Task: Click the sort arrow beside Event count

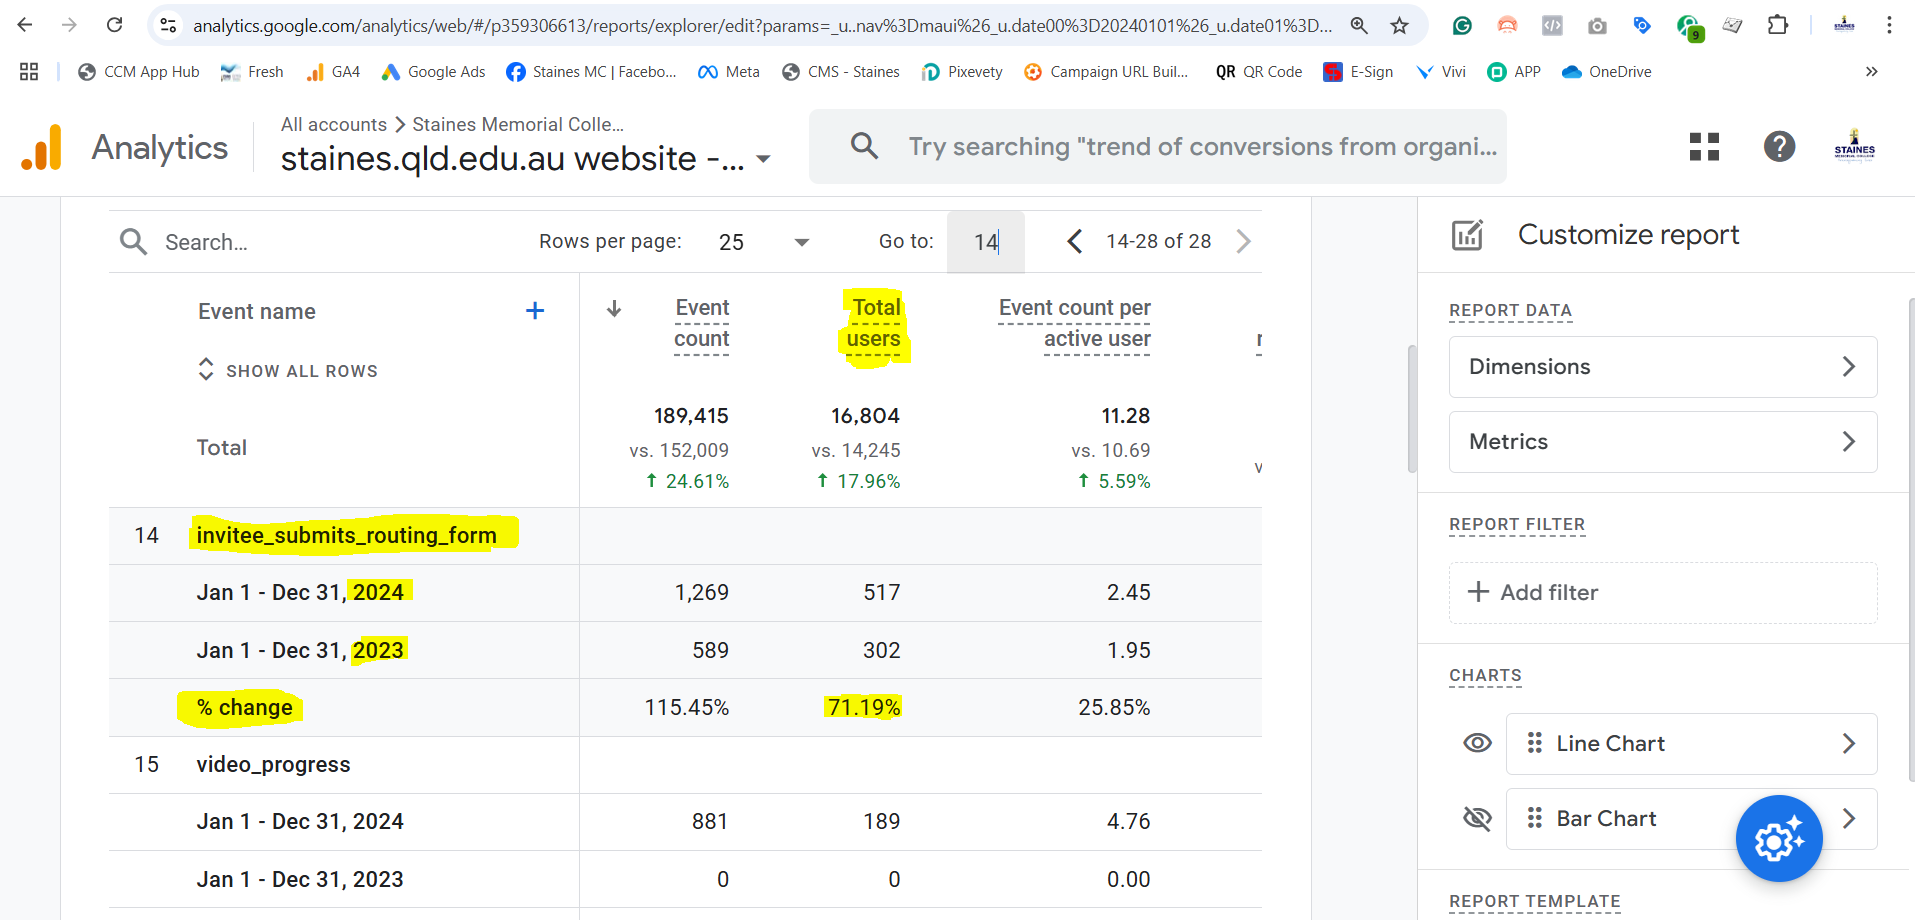Action: (614, 309)
